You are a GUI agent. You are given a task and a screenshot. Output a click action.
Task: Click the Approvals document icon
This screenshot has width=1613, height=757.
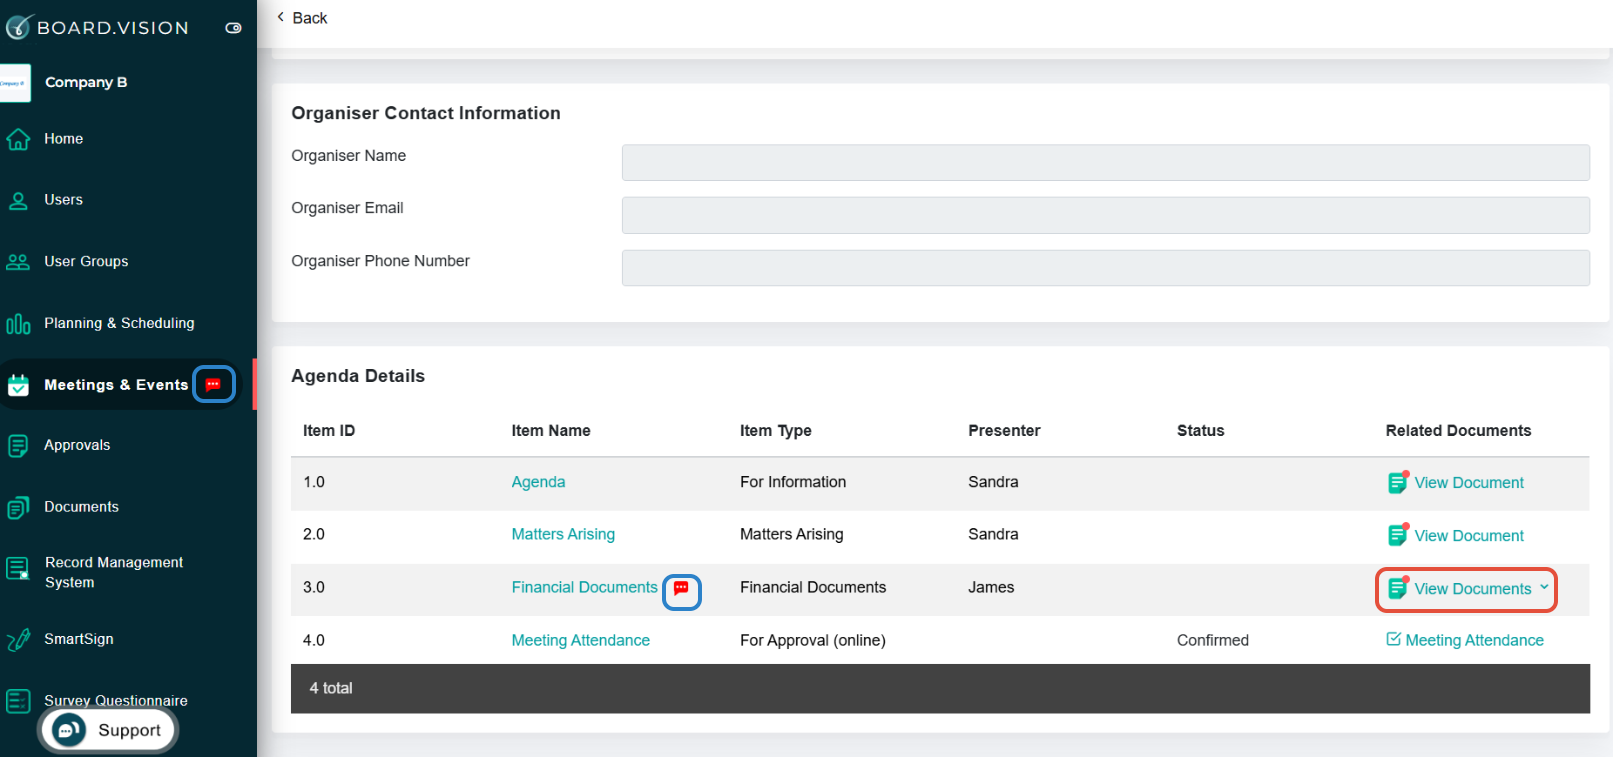click(18, 446)
